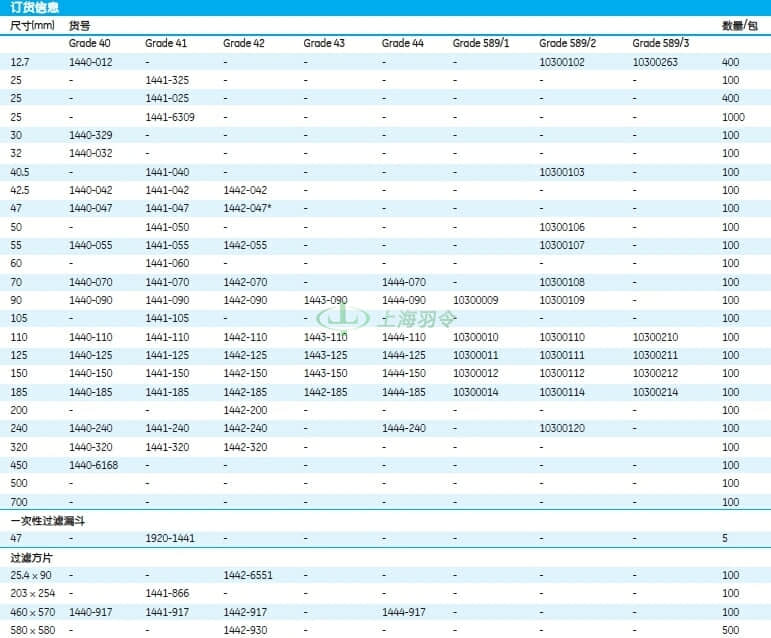The height and width of the screenshot is (638, 771).
Task: Click the Grade 41 column header
Action: coord(166,43)
